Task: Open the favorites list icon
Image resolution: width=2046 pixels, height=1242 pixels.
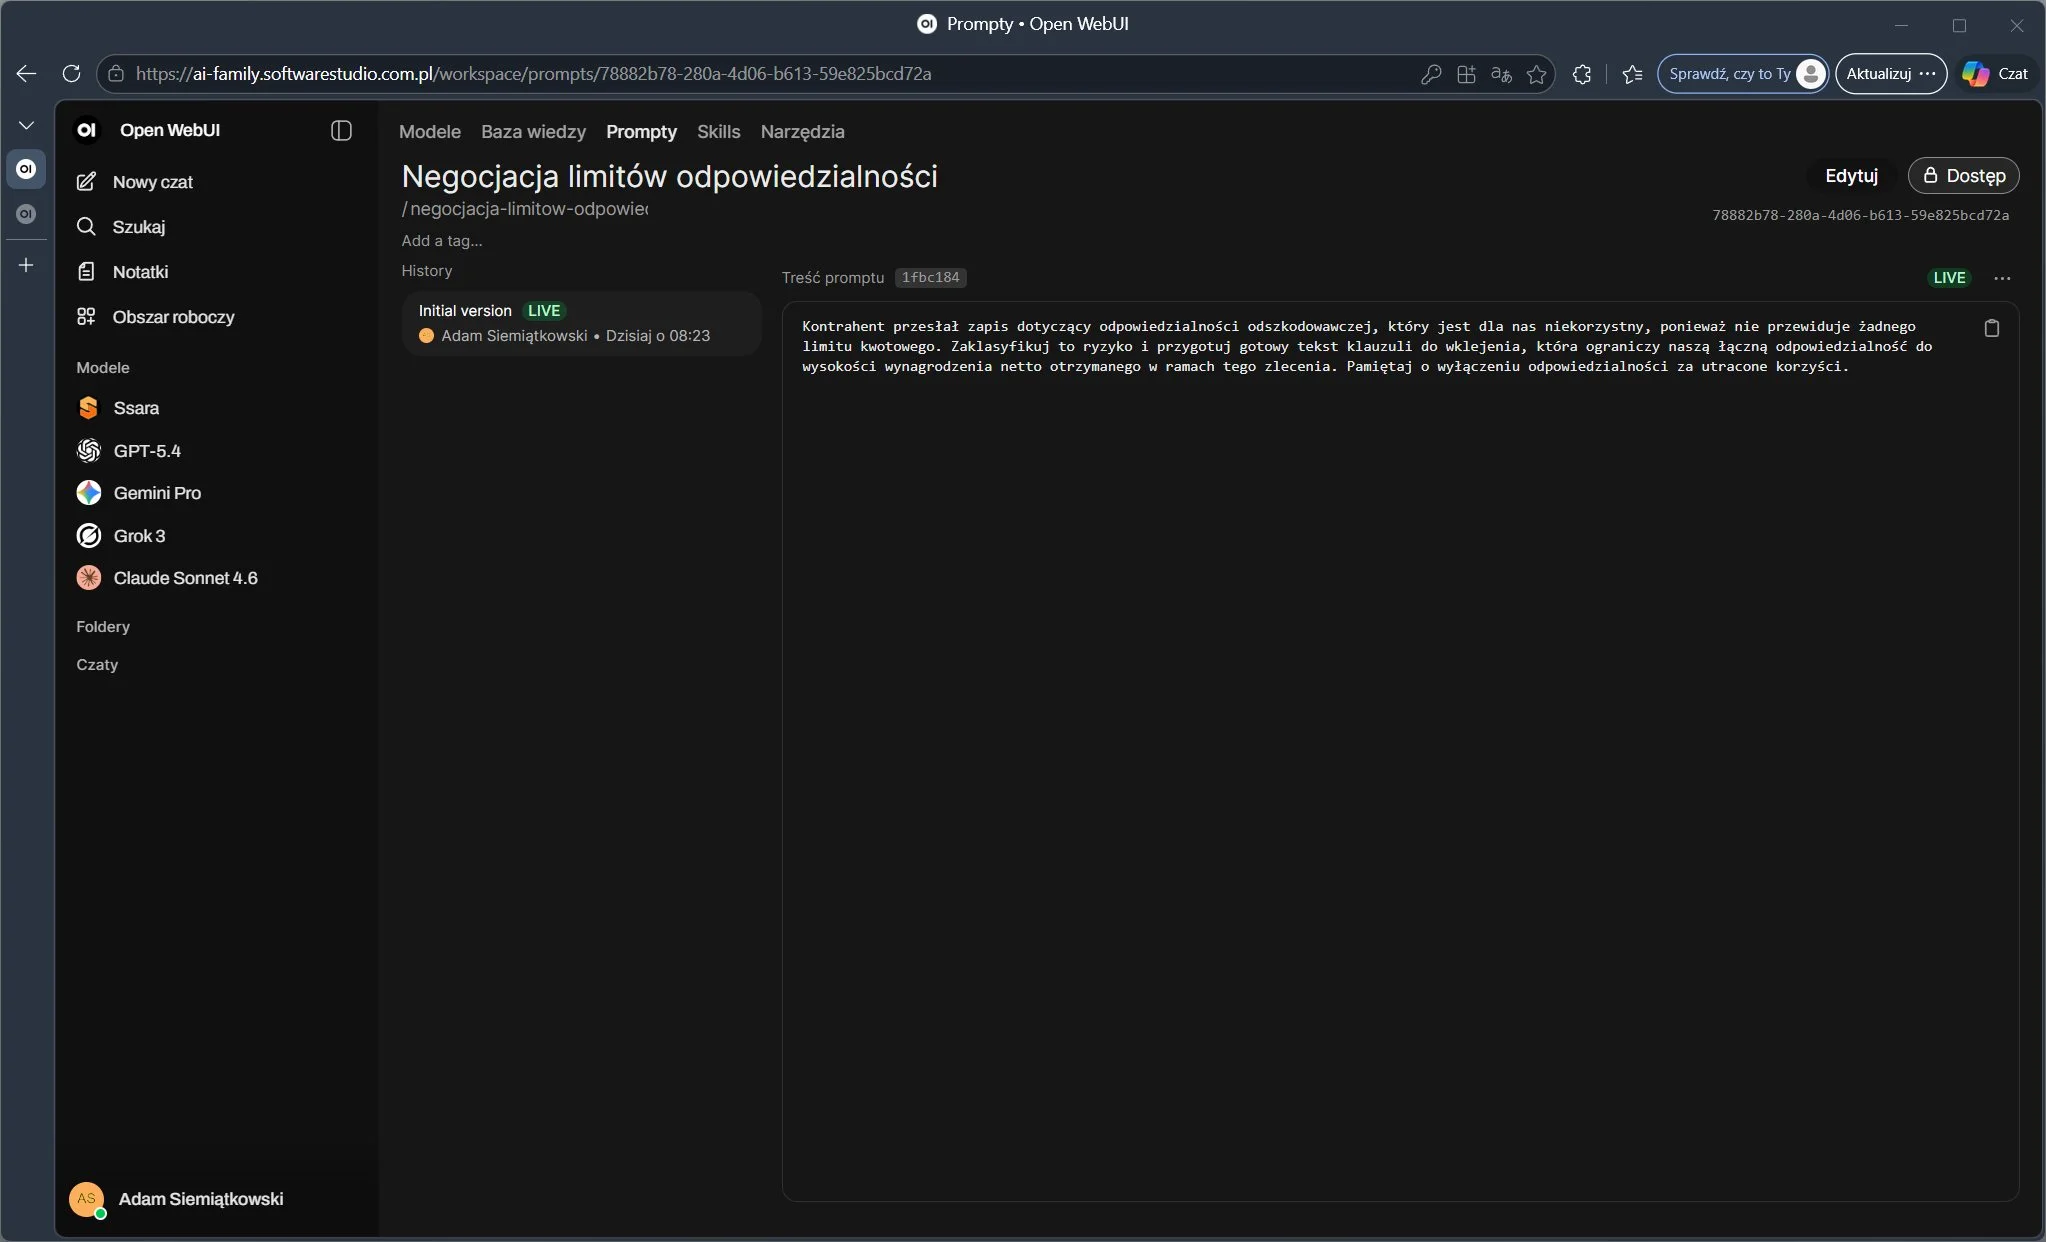Action: (x=1632, y=74)
